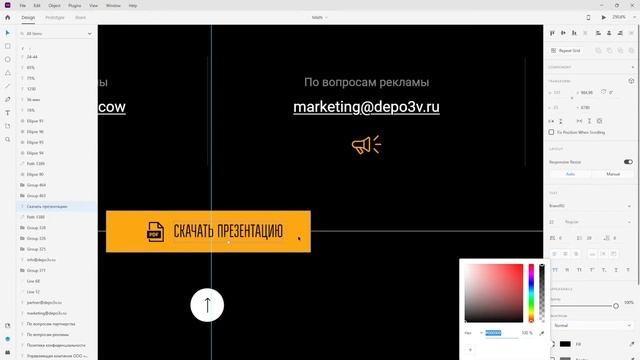
Task: Open the Plugins panel icon
Action: pyautogui.click(x=7, y=352)
